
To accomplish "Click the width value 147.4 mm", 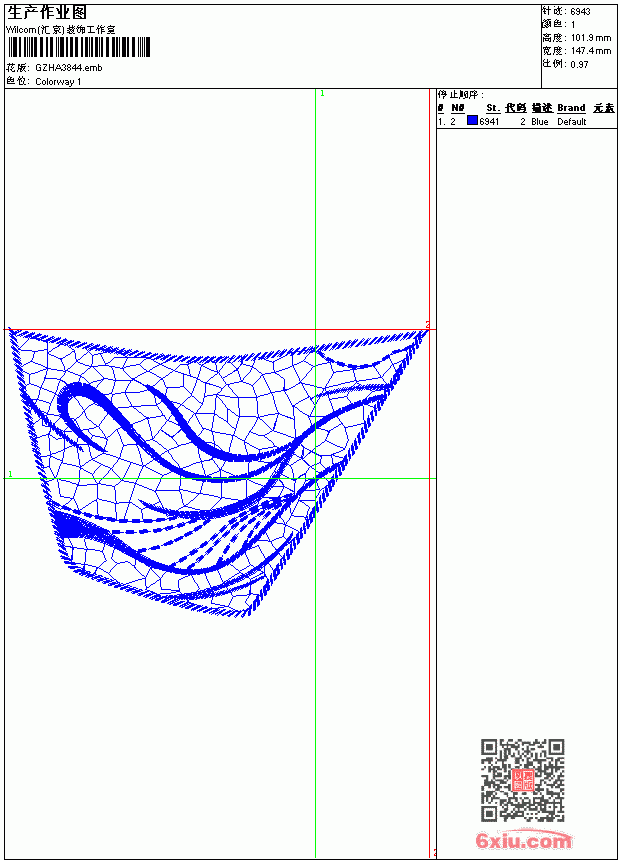I will pyautogui.click(x=591, y=51).
